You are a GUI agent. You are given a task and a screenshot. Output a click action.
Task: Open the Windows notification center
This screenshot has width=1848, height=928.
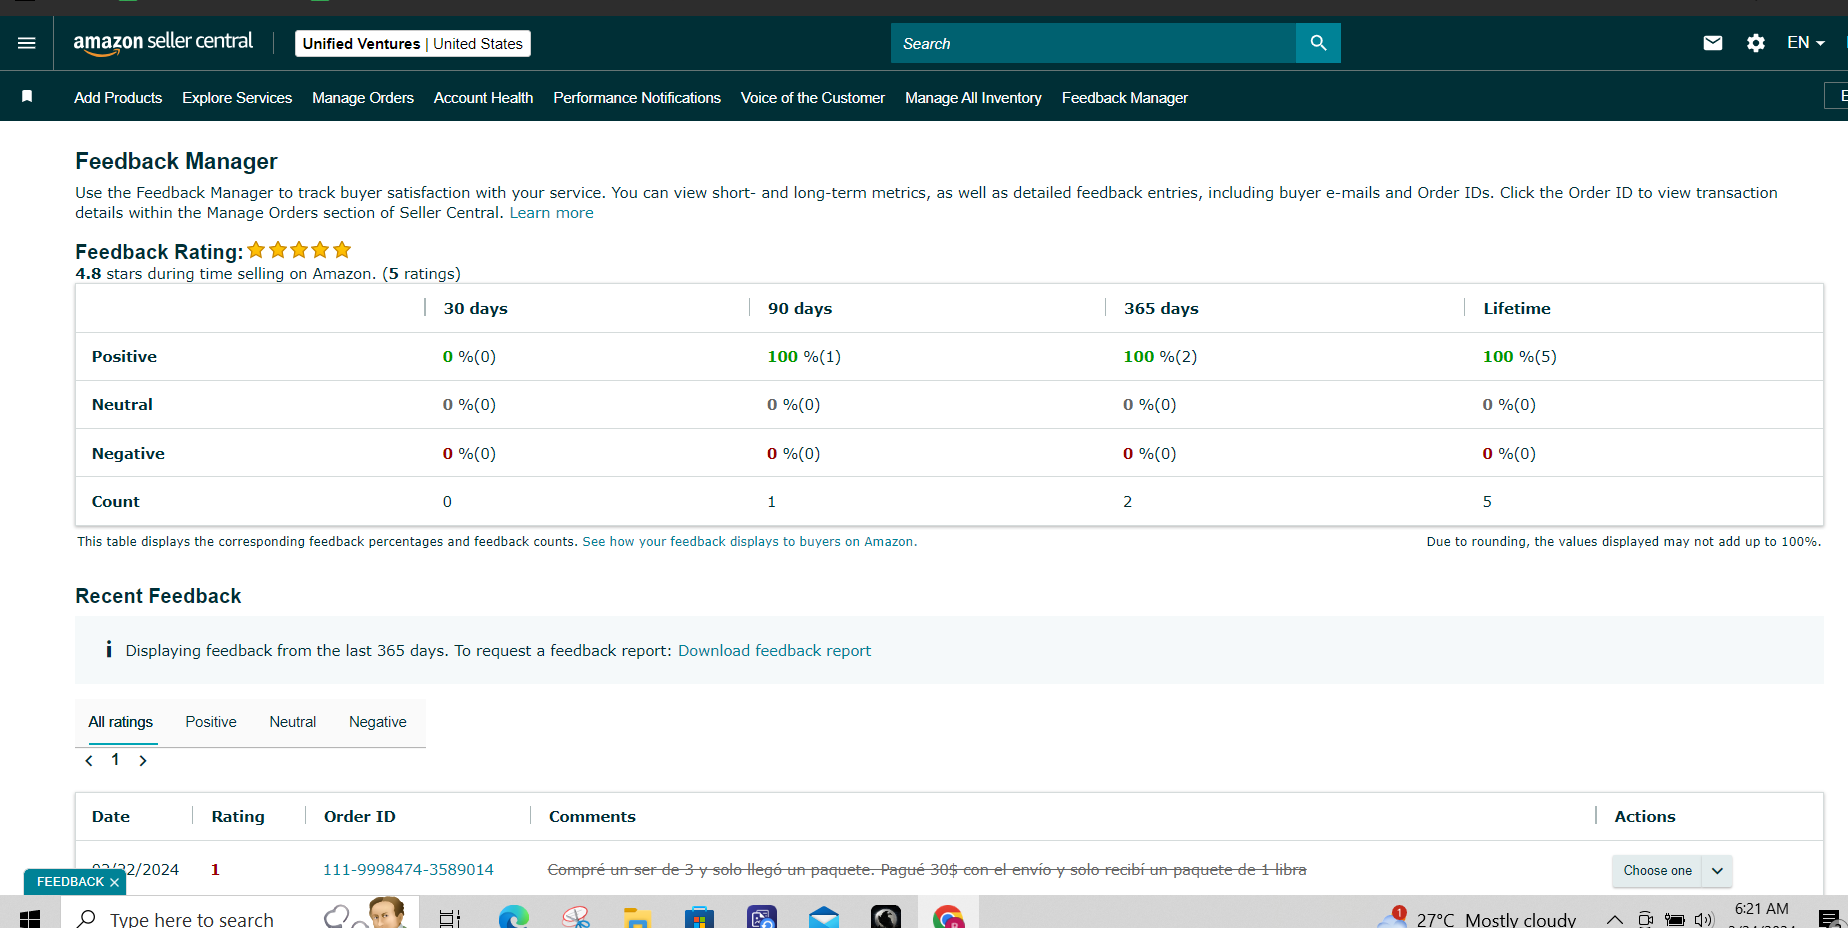(1829, 918)
